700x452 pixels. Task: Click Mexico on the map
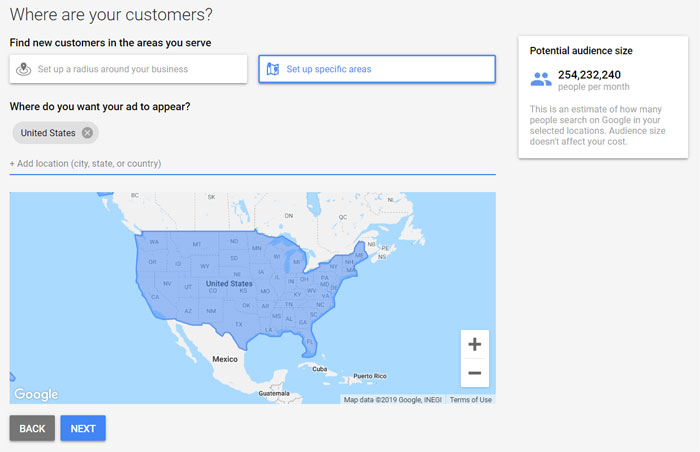(x=225, y=359)
